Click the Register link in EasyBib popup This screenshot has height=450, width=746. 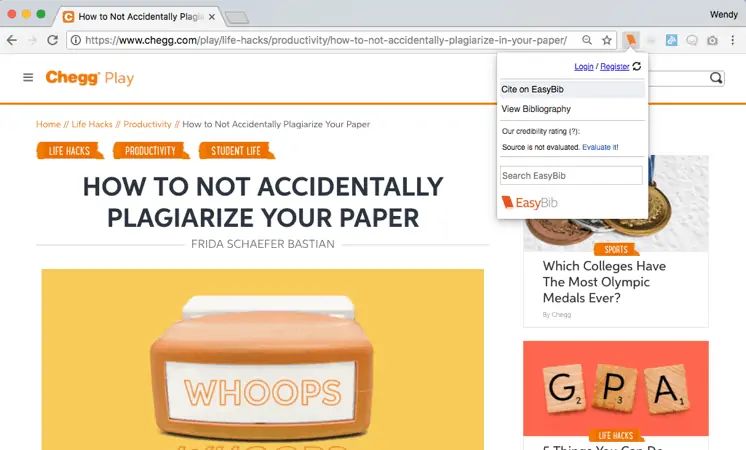coord(615,67)
